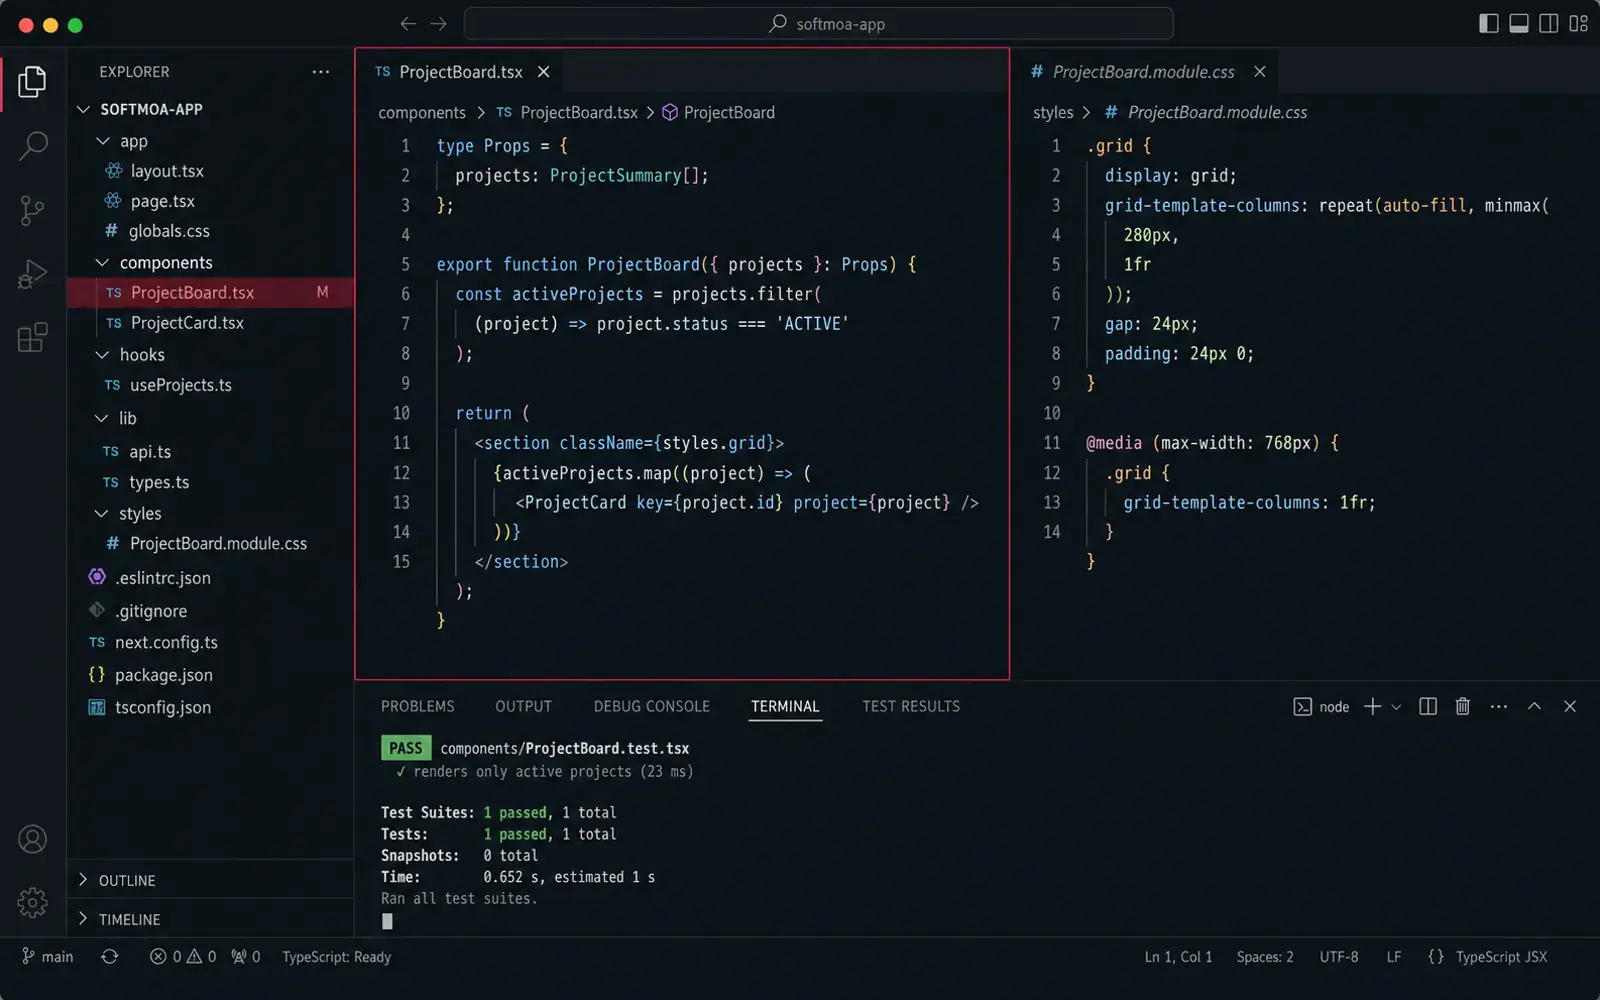Split the terminal pane

[1428, 707]
